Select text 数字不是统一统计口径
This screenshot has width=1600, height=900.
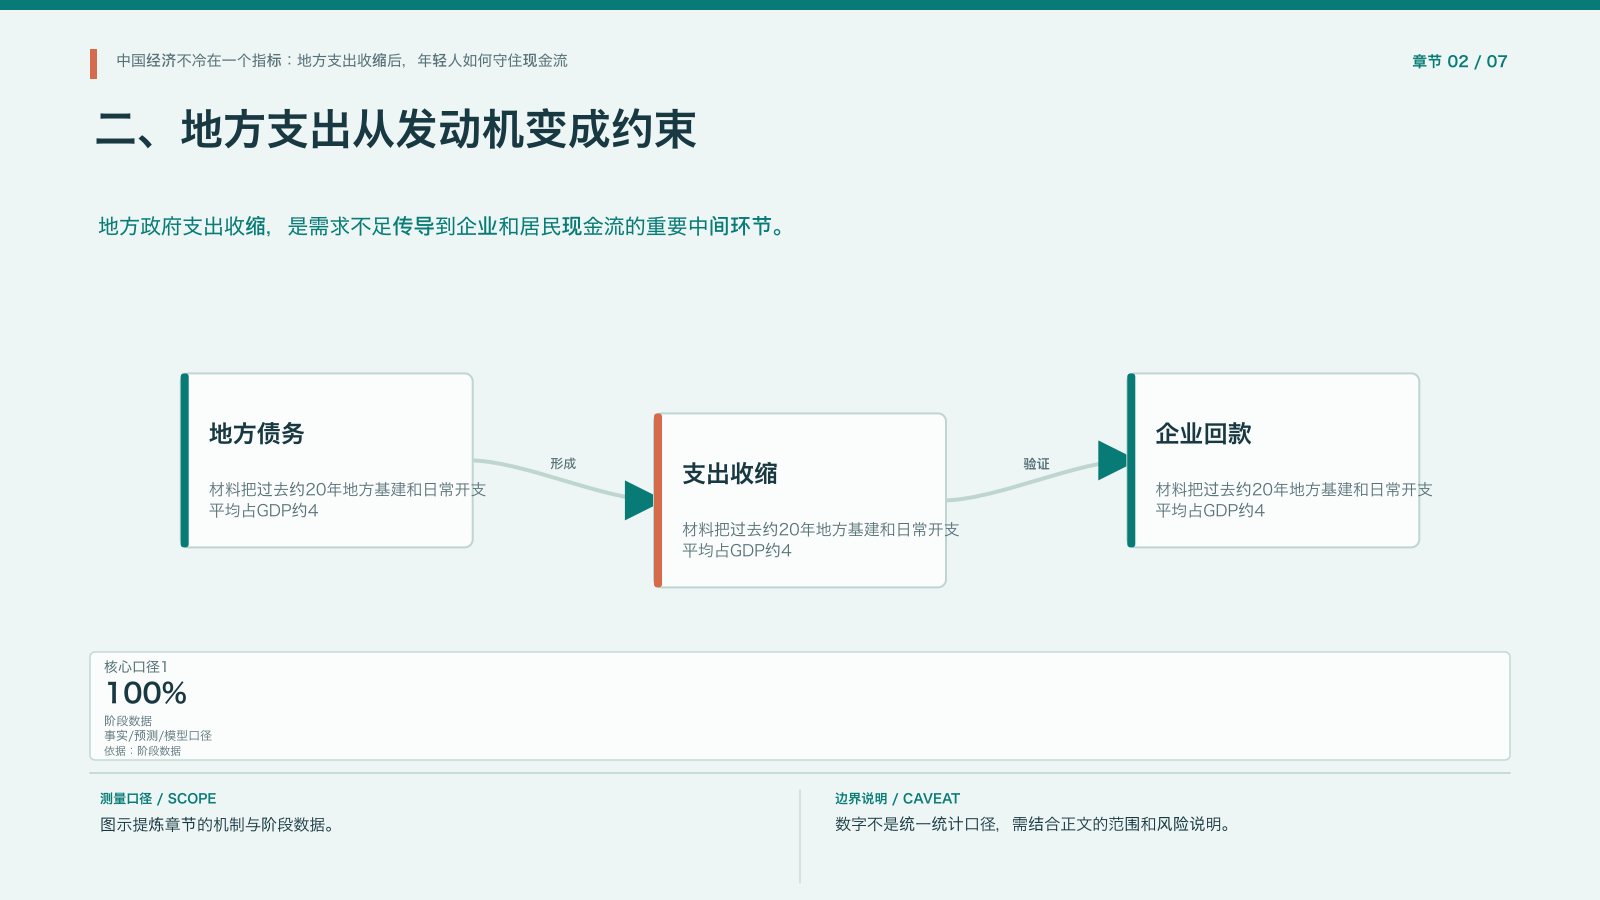pos(916,825)
